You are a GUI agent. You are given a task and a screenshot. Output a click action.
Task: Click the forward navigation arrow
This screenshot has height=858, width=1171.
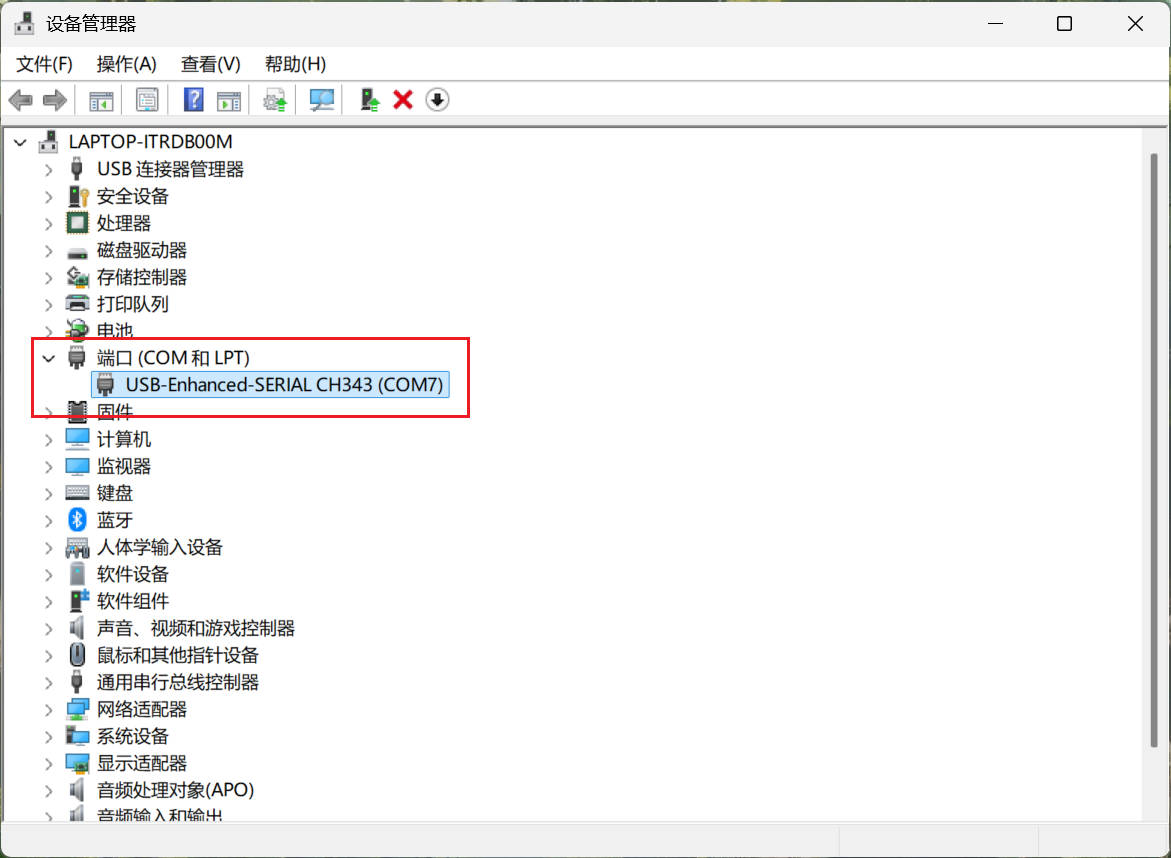(x=55, y=99)
